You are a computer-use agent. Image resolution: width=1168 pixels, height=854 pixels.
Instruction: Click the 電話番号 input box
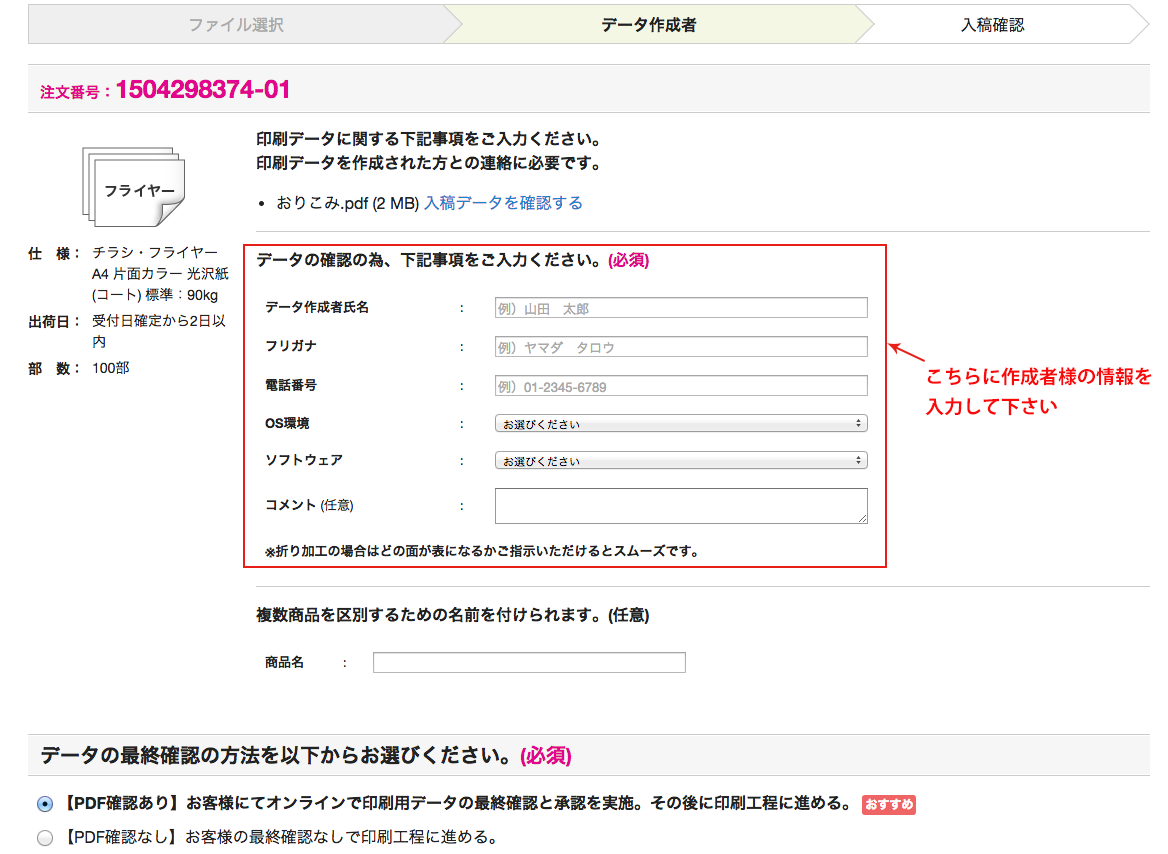[681, 386]
